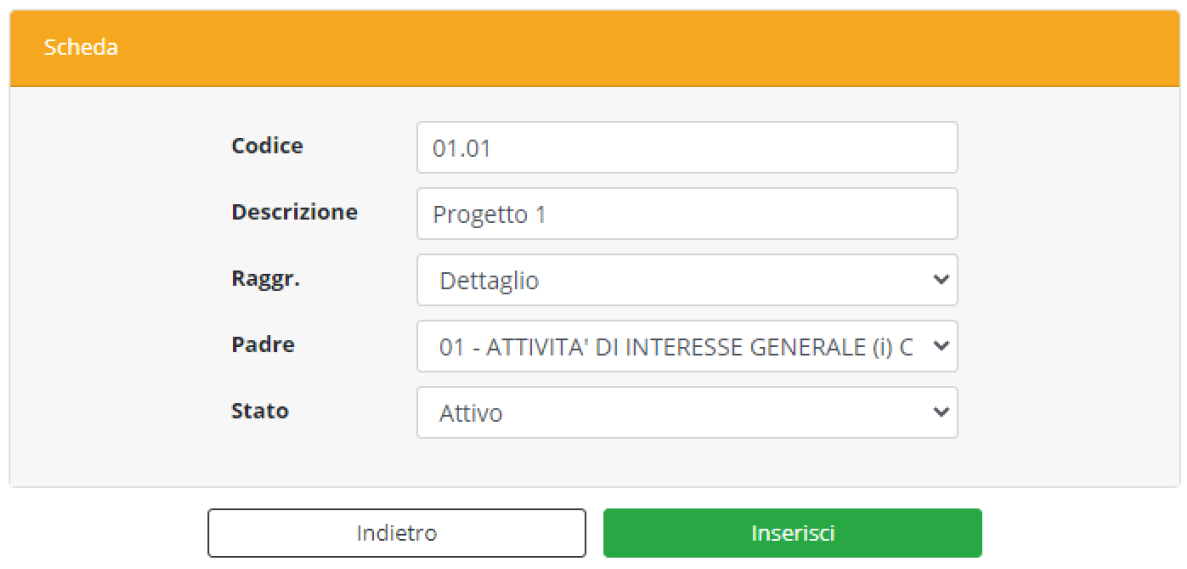Click the Raggr. field label
Screen dimensions: 1187x569
pyautogui.click(x=265, y=279)
